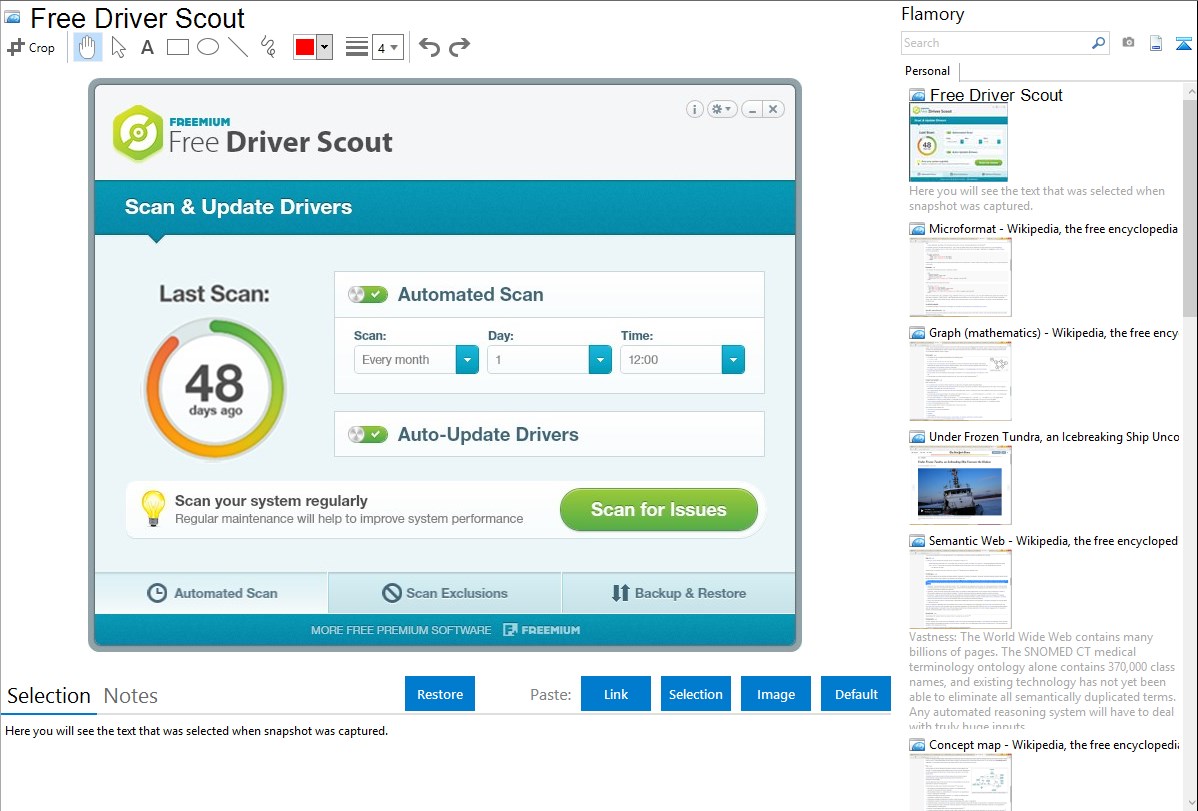This screenshot has height=811, width=1198.
Task: Click the Paste Link button
Action: point(616,694)
